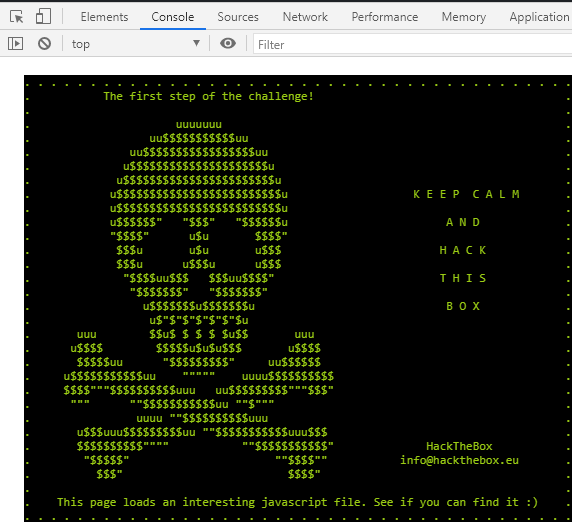The image size is (572, 522).
Task: Select the 'HackTheBox' signature text
Action: pyautogui.click(x=459, y=446)
